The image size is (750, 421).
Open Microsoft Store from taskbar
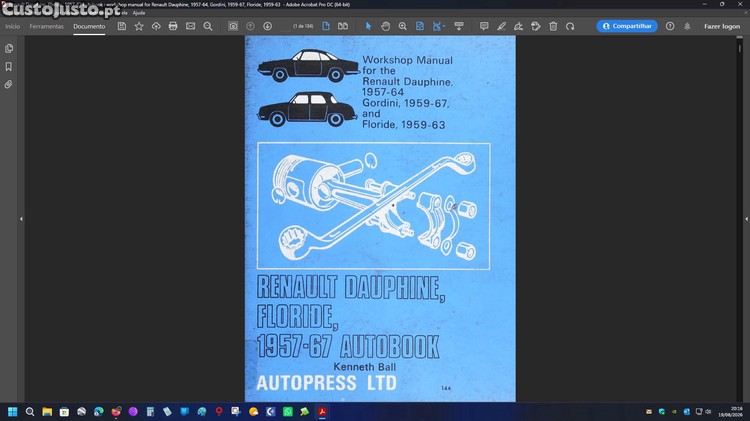coord(64,411)
